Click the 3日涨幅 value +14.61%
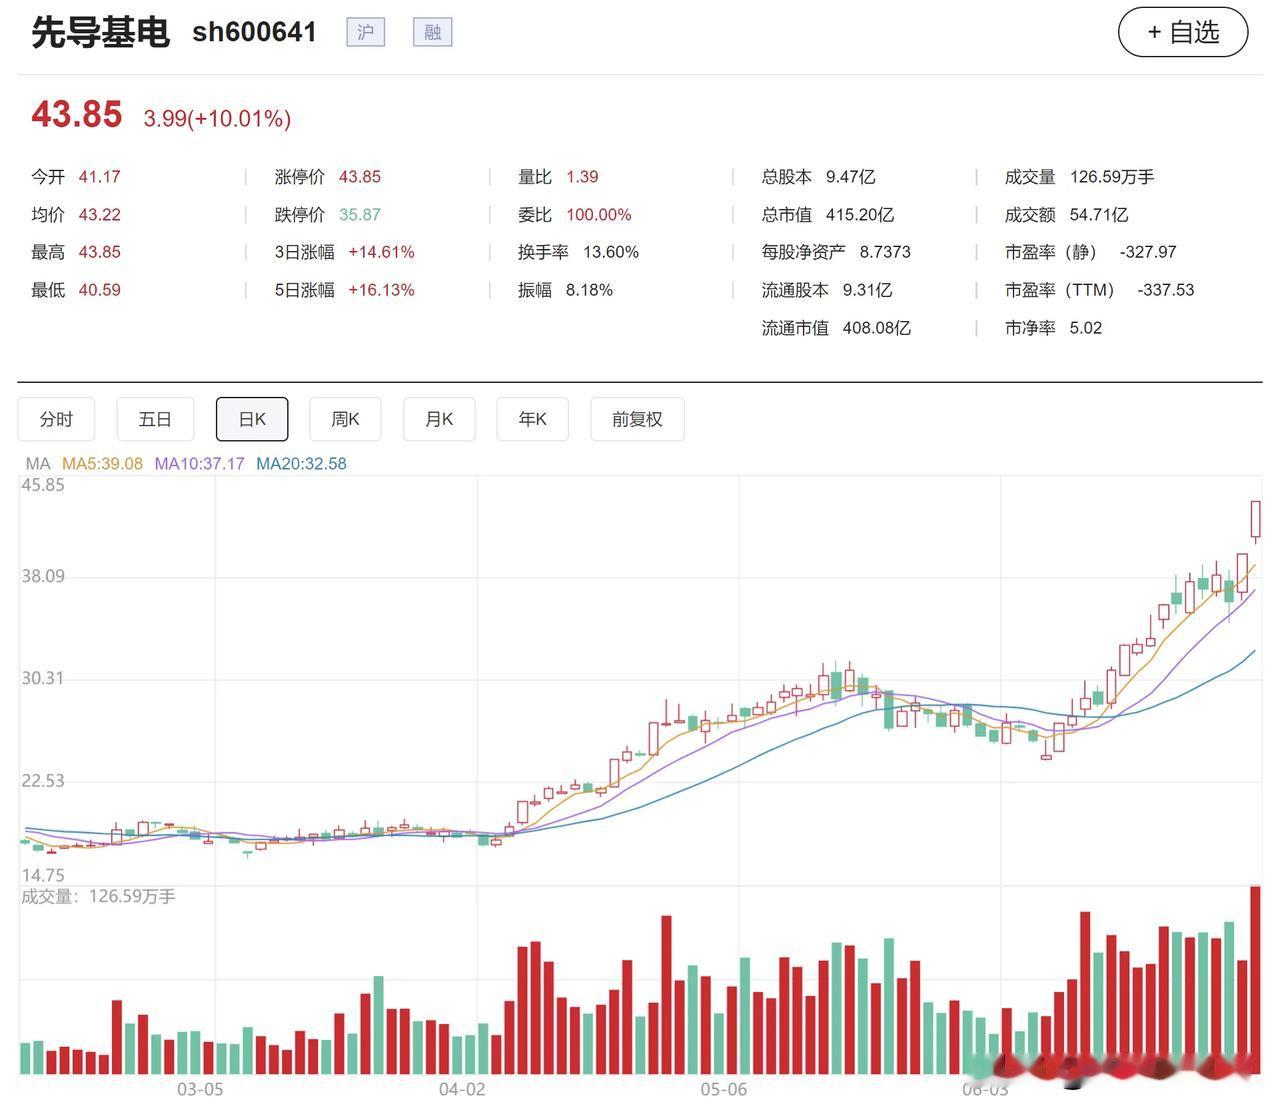 point(381,252)
